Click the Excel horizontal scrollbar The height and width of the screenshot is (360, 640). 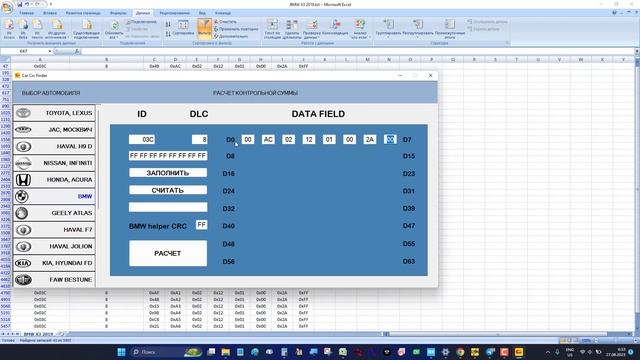pos(508,334)
